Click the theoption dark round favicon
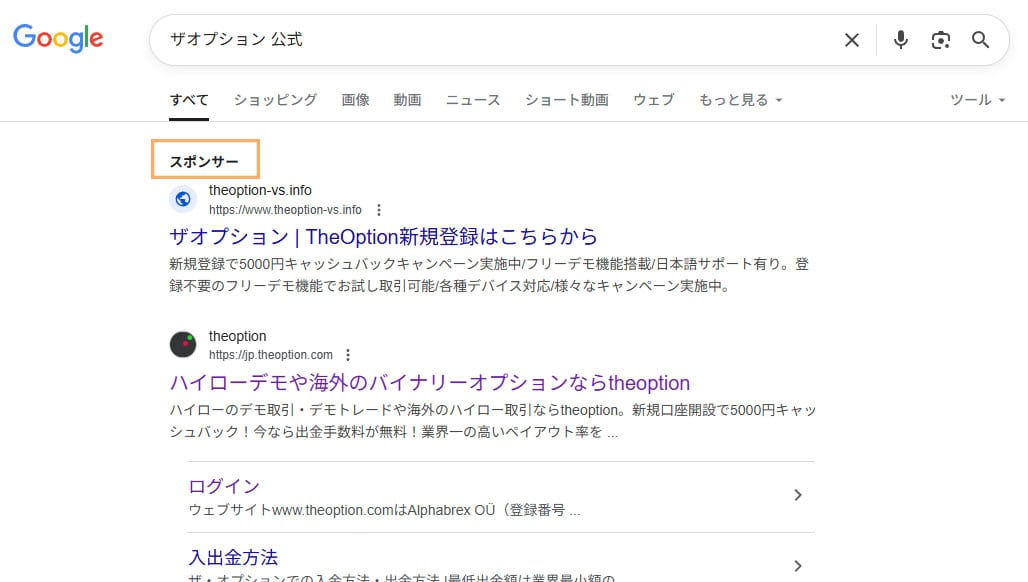 [x=183, y=344]
